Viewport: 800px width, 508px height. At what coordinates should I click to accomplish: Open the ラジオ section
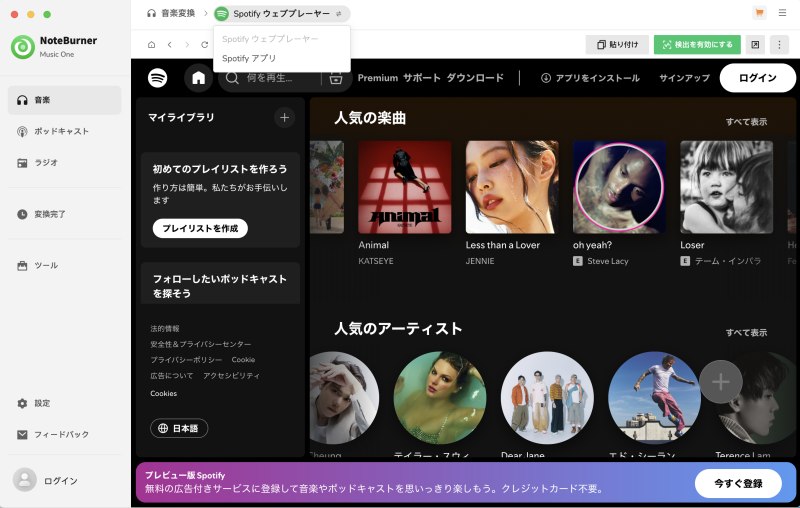[64, 163]
